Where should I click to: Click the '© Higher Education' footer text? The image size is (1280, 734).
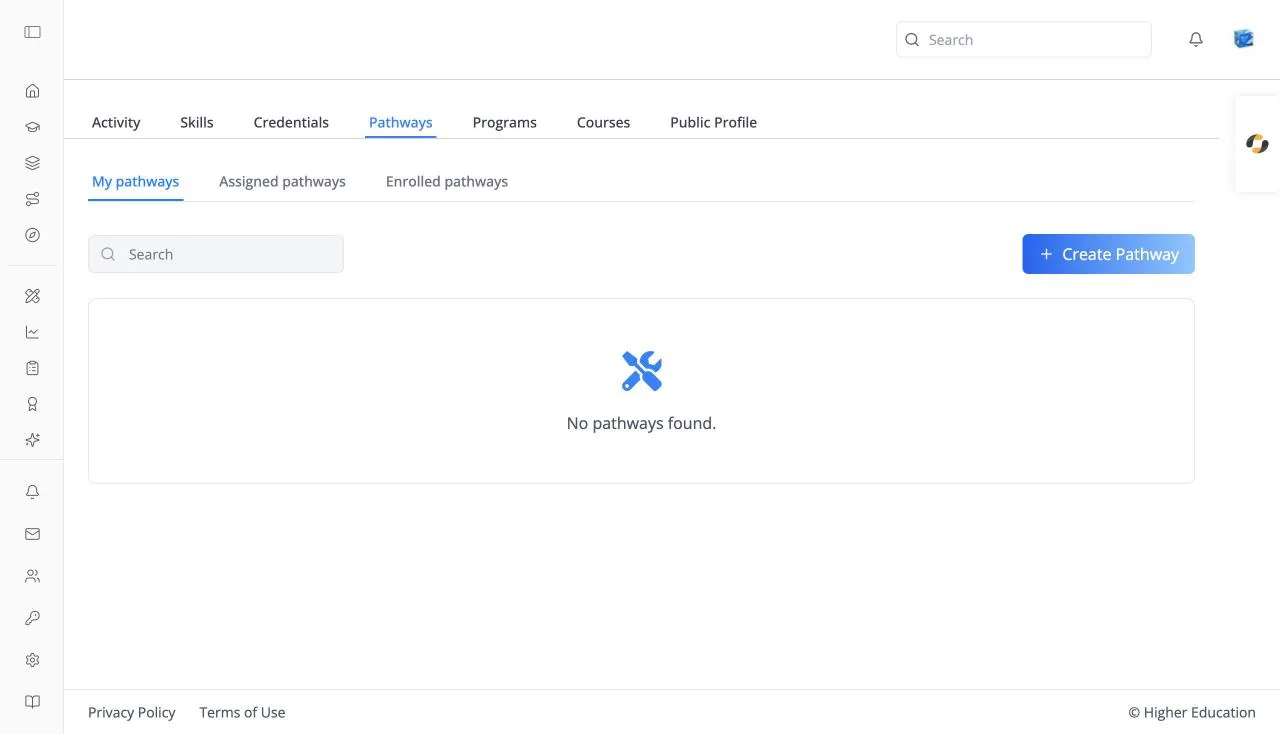pos(1192,712)
